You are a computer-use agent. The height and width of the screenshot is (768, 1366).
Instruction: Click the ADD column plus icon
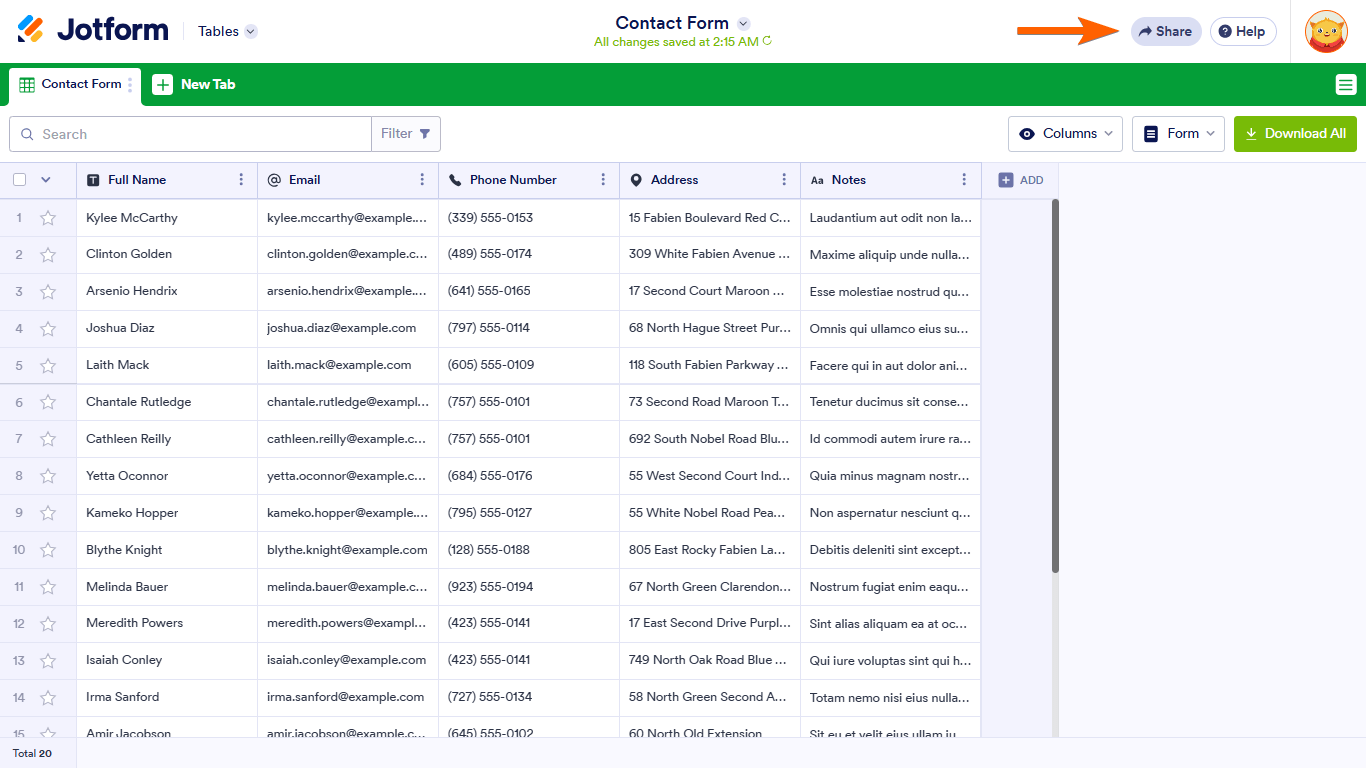point(1006,180)
